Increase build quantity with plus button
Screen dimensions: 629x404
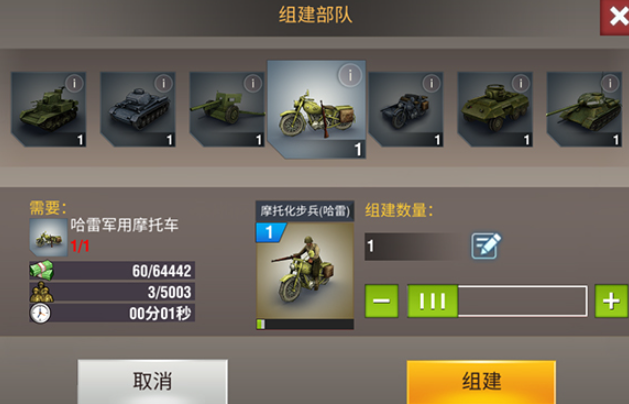tap(611, 301)
